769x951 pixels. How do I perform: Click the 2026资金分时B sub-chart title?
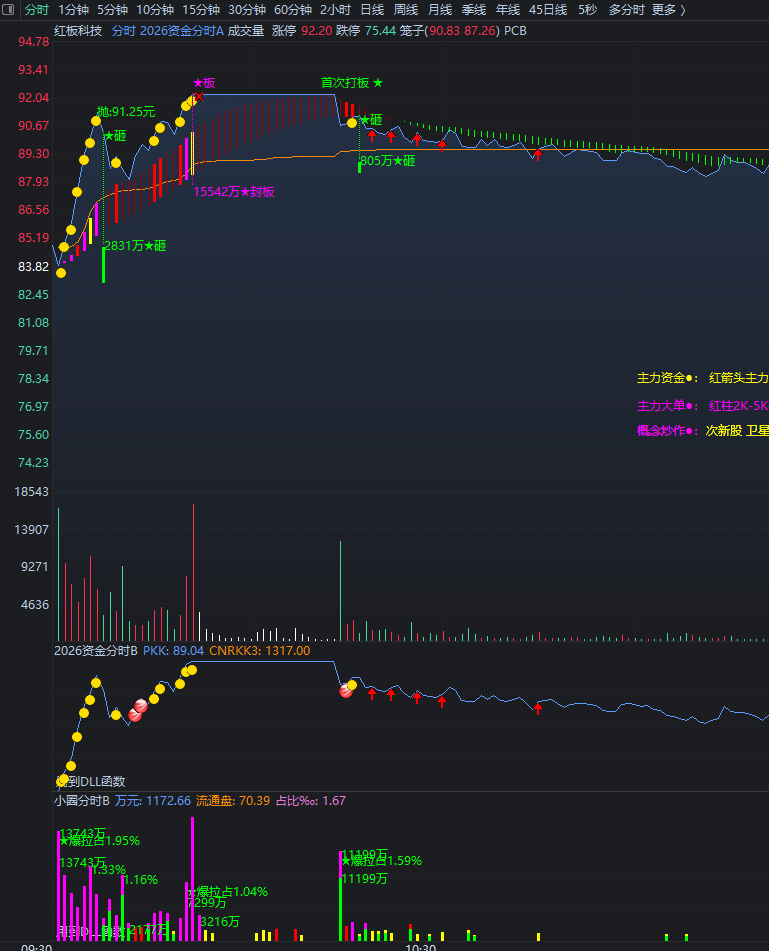click(x=96, y=651)
